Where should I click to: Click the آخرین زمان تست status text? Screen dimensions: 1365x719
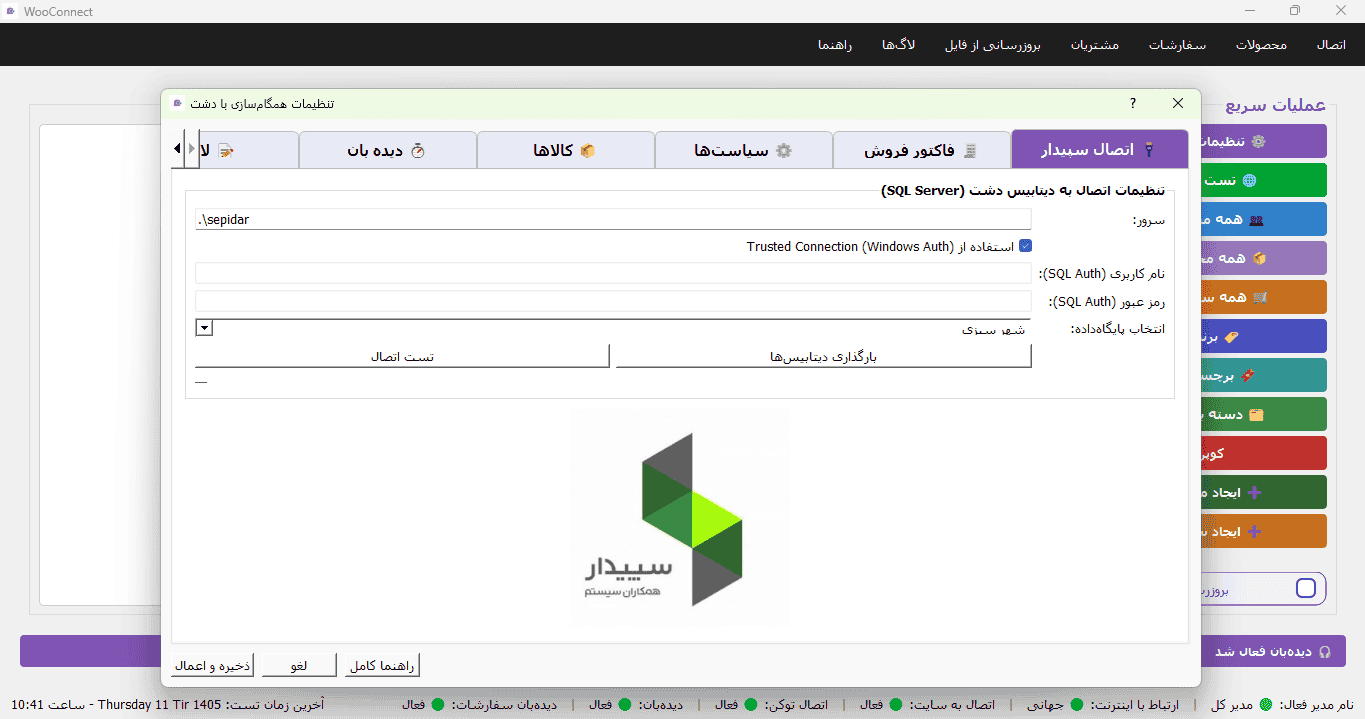coord(168,705)
